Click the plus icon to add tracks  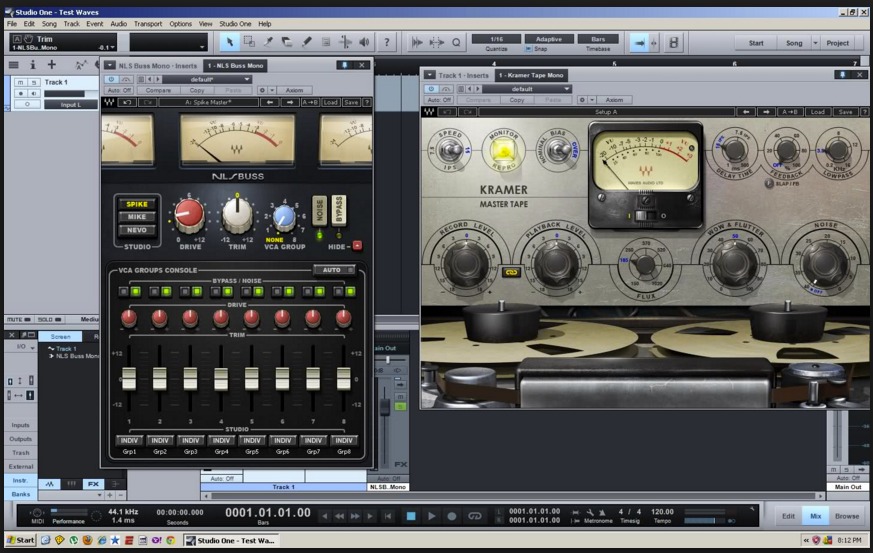[51, 65]
